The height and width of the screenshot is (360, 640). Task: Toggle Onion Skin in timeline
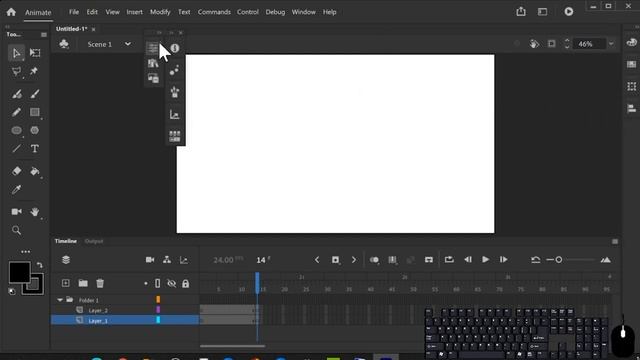pyautogui.click(x=374, y=260)
